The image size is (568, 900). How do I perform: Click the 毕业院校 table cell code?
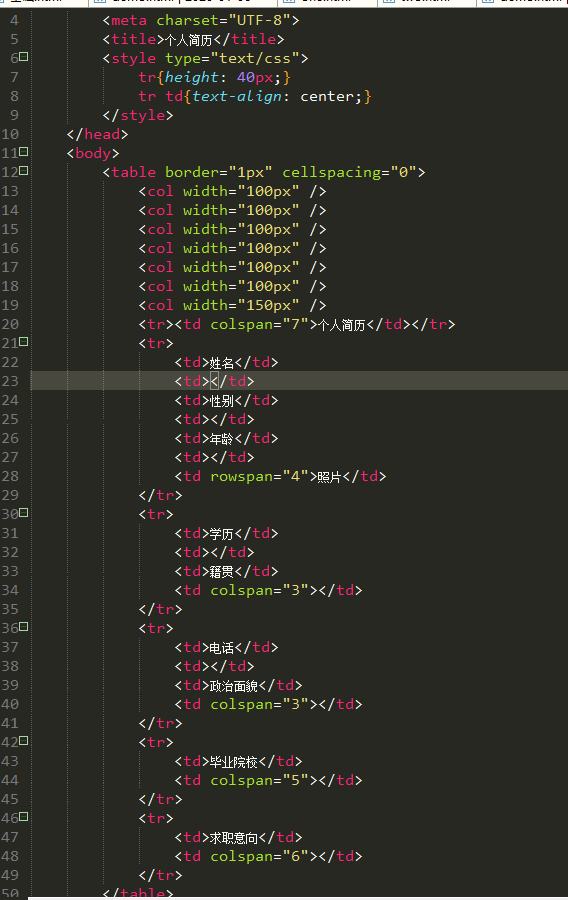(238, 762)
